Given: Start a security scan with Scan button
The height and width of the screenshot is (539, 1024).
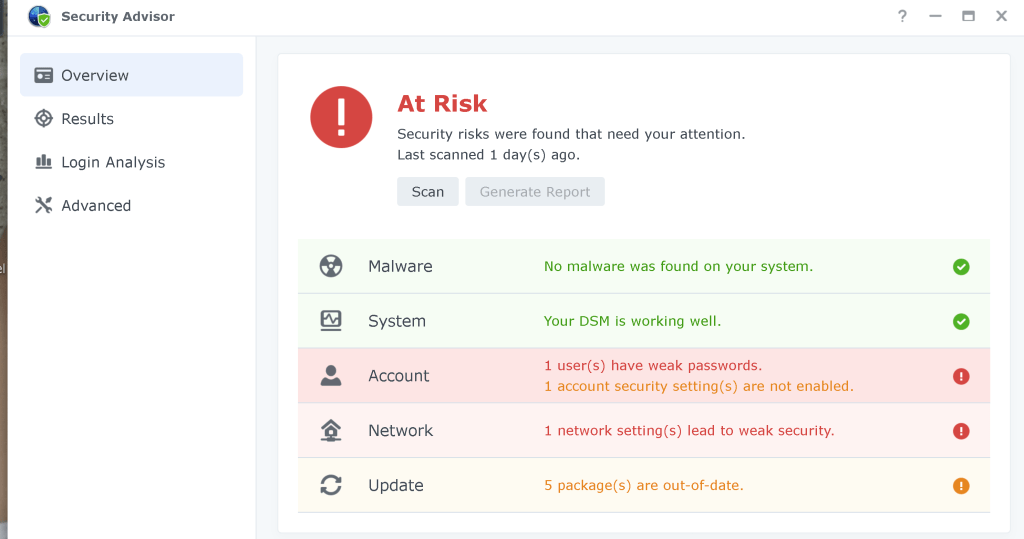Looking at the screenshot, I should [x=428, y=191].
